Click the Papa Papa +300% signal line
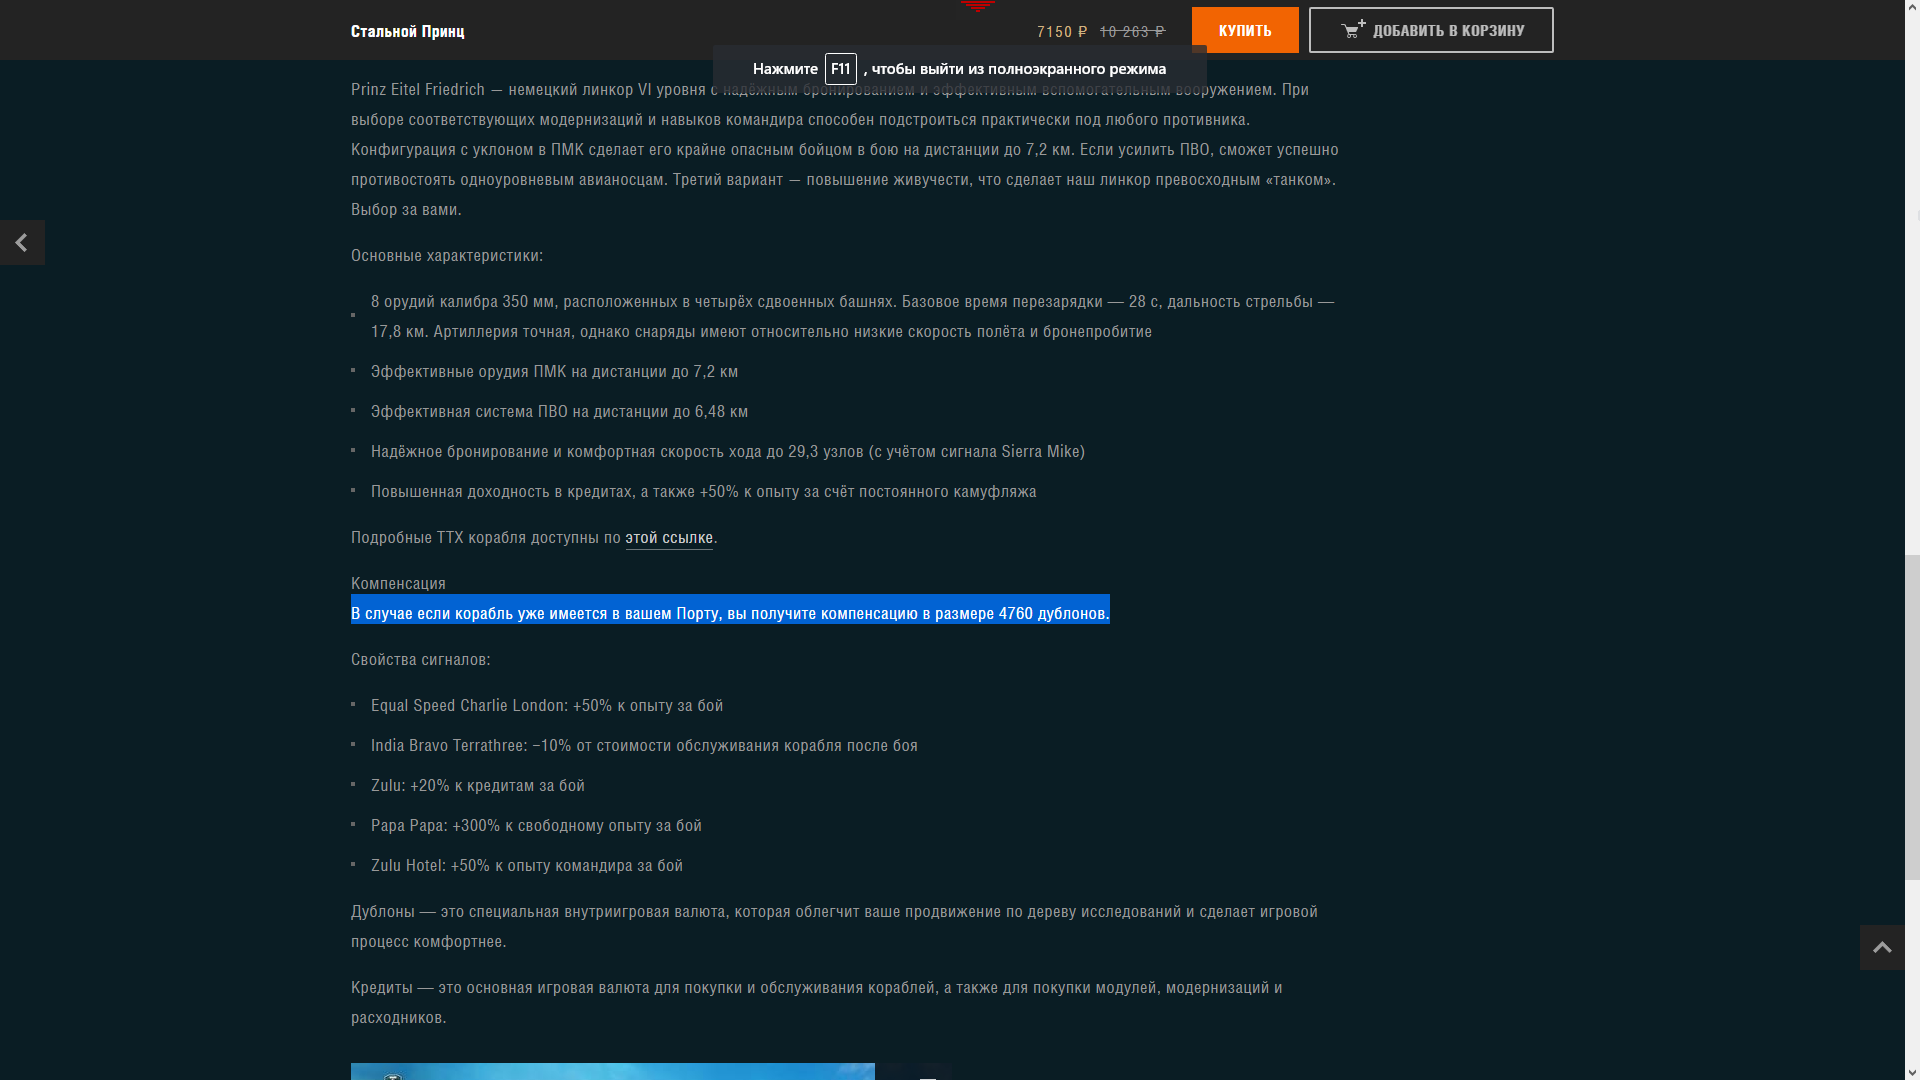1920x1080 pixels. tap(536, 825)
